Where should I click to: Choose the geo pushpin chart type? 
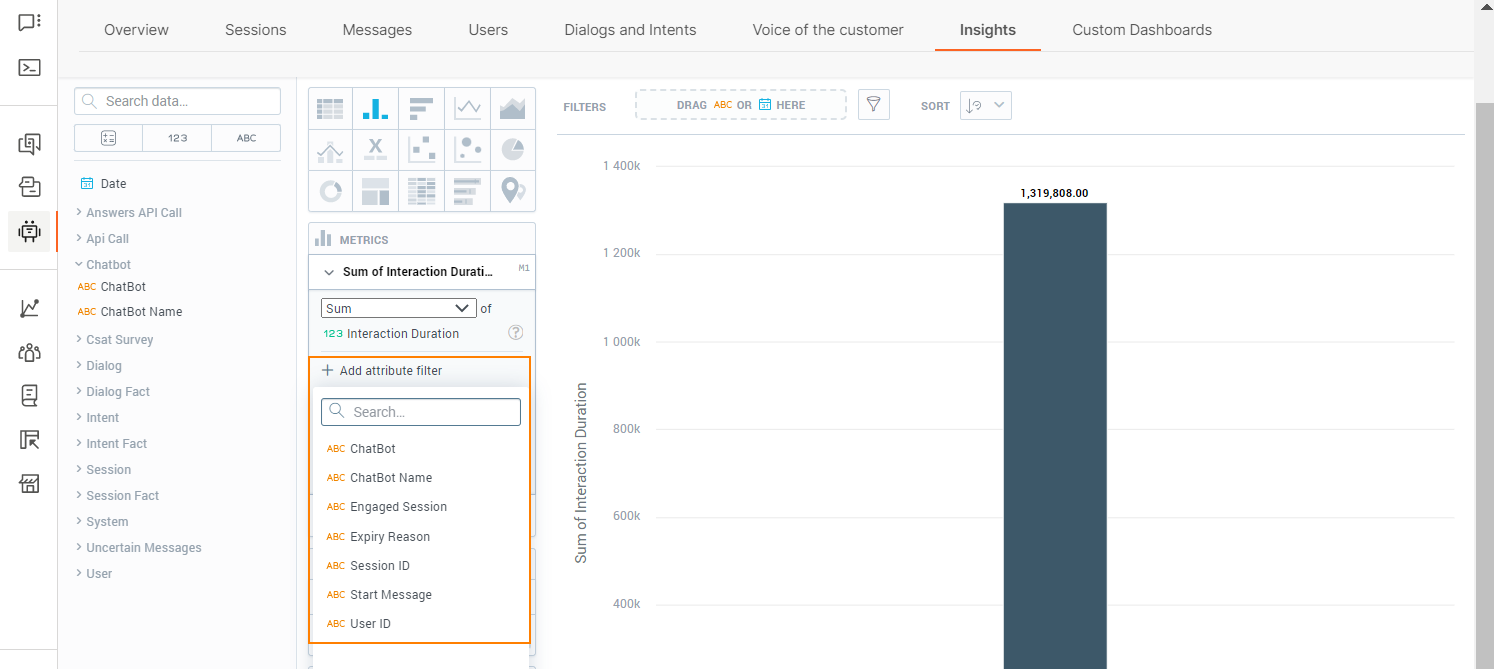point(512,190)
